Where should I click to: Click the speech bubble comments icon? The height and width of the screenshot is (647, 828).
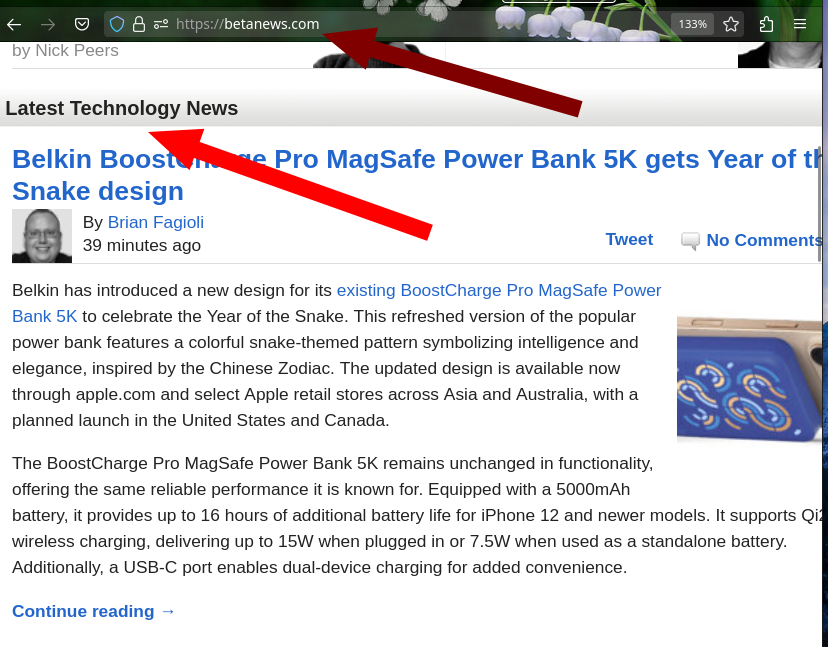(690, 241)
